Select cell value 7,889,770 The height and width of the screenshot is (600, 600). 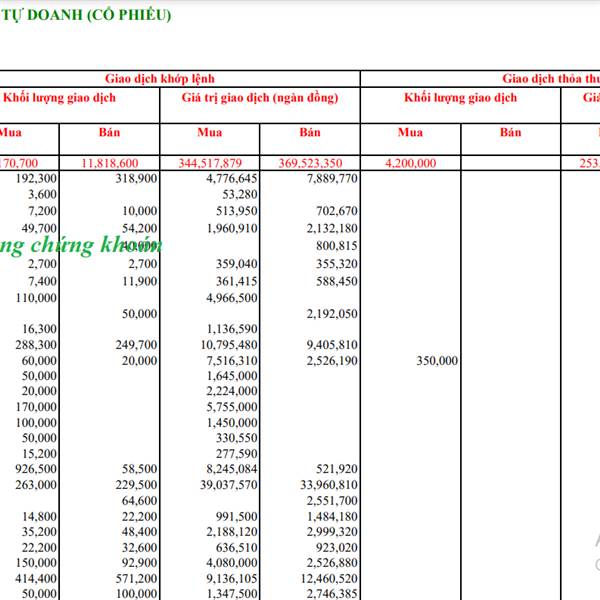(332, 178)
